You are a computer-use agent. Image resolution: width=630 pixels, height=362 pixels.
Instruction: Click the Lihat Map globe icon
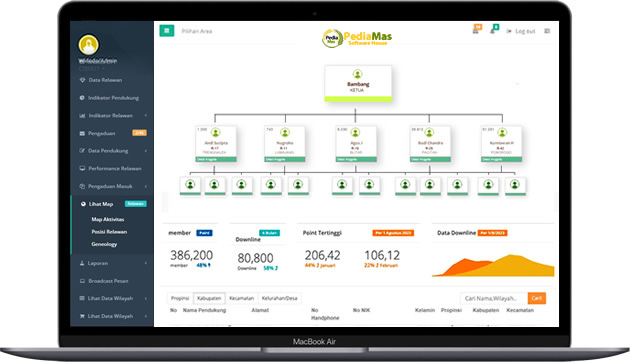[x=83, y=204]
